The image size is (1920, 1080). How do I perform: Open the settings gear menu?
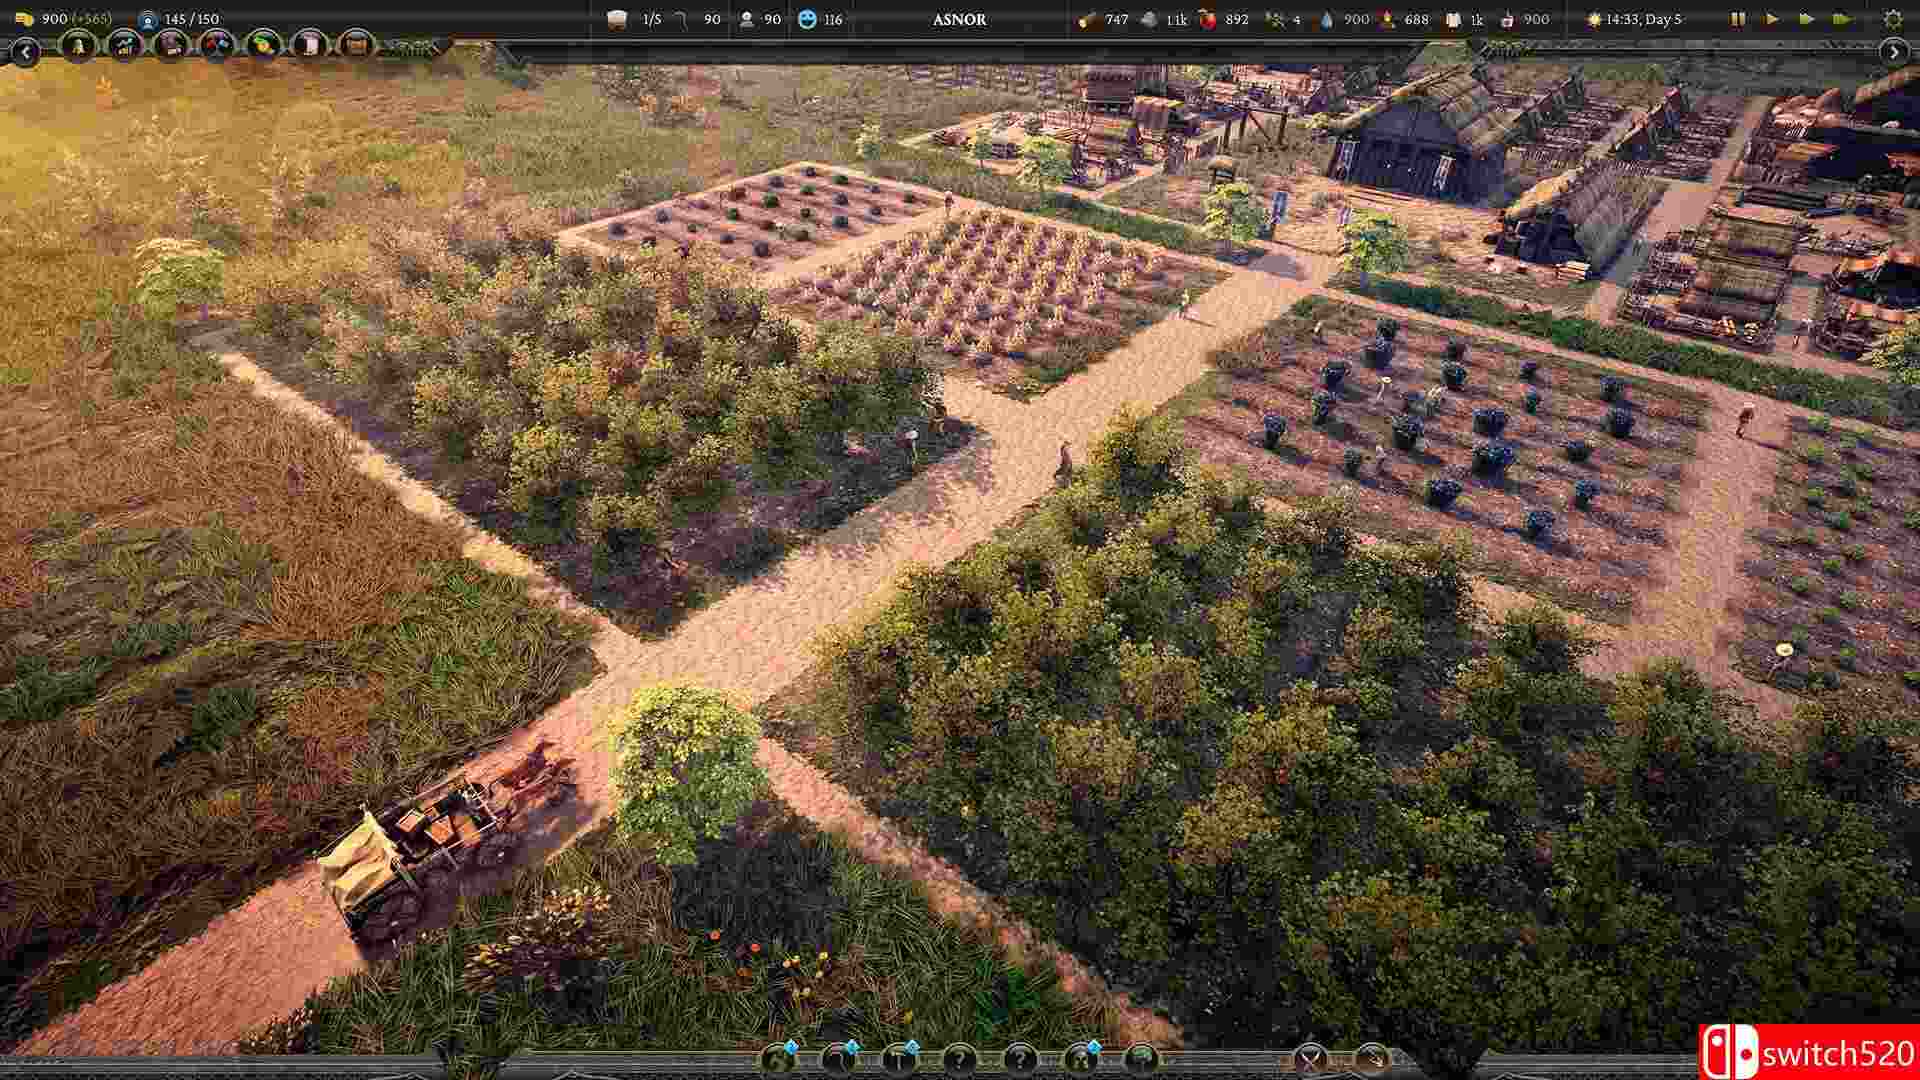tap(1892, 19)
